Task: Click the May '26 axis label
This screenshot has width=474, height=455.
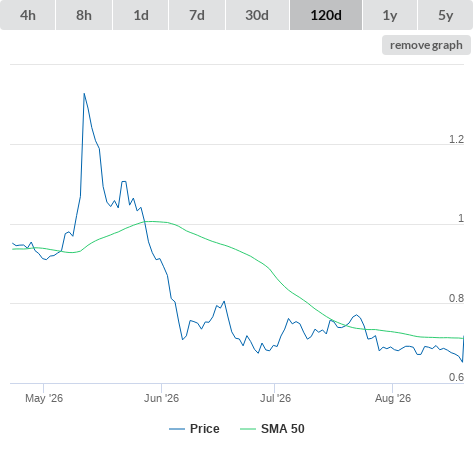Action: pos(44,398)
